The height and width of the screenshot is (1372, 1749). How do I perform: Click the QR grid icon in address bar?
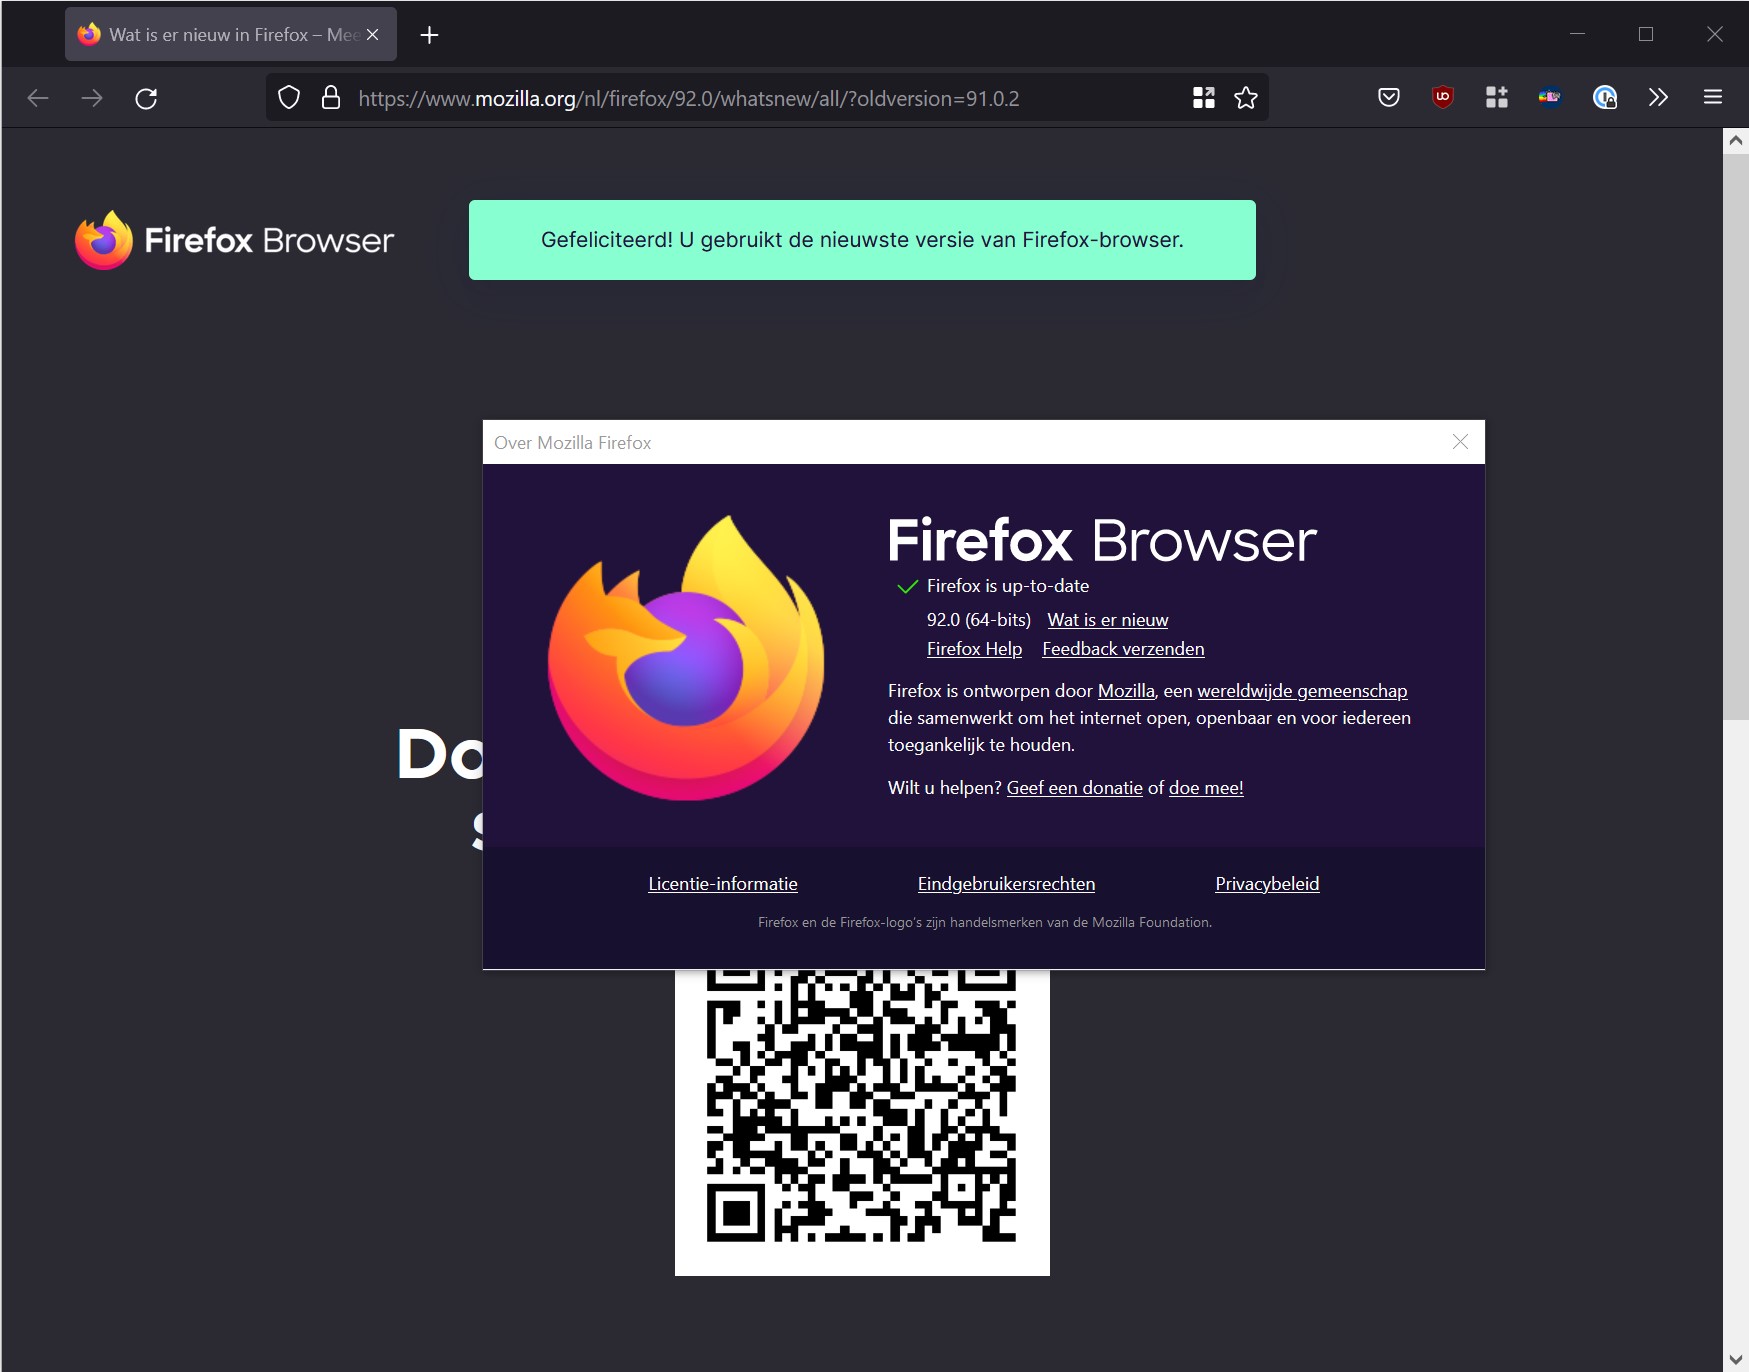coord(1203,98)
